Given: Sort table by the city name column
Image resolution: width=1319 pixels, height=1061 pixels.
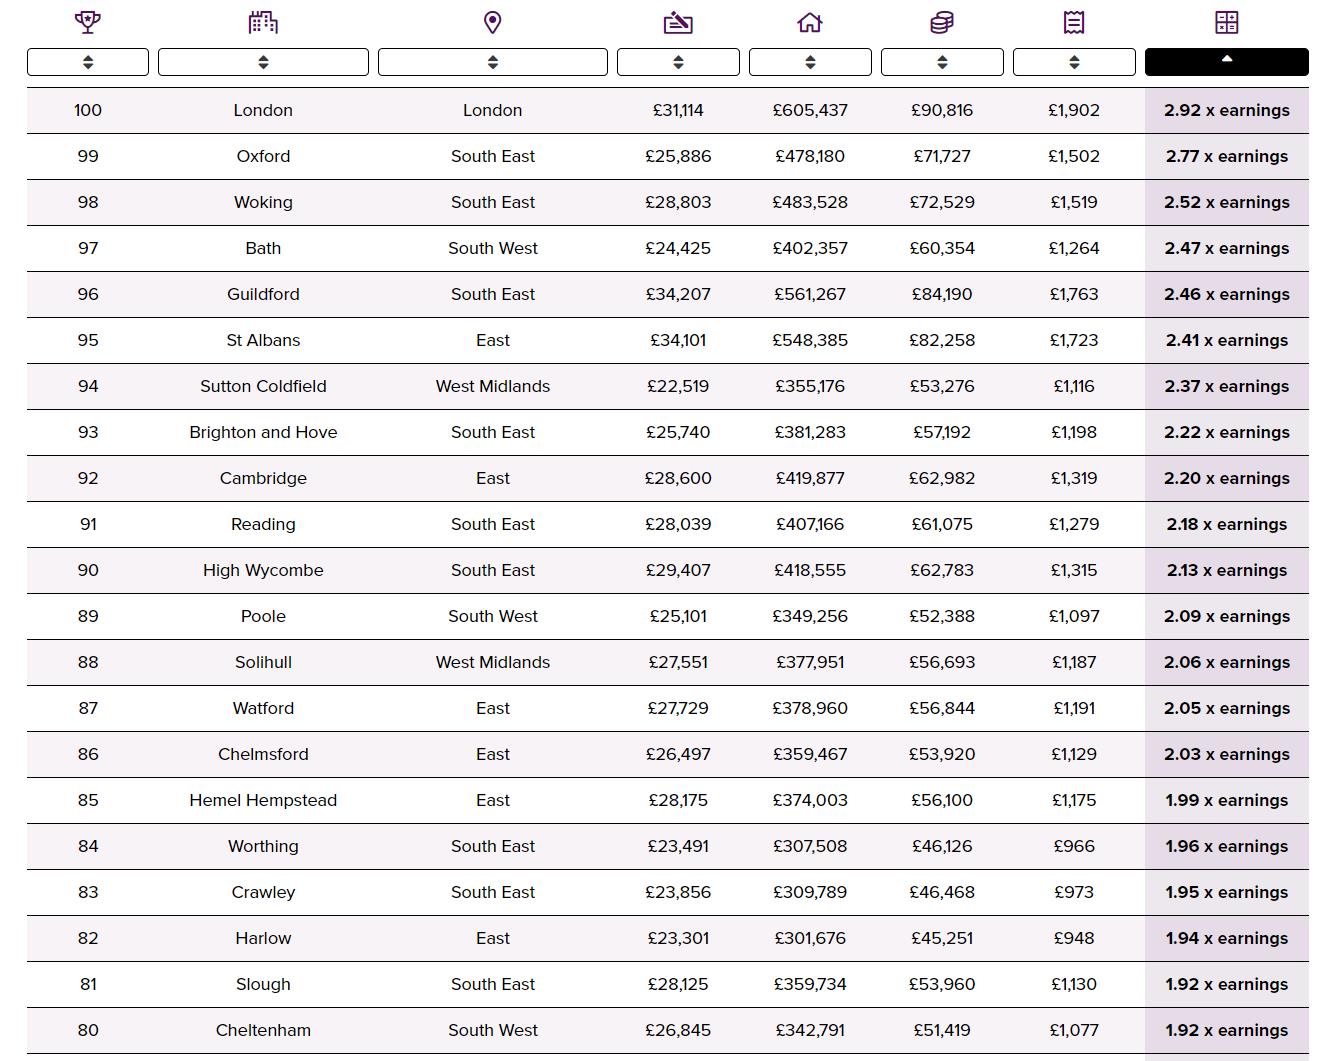Looking at the screenshot, I should pyautogui.click(x=263, y=62).
